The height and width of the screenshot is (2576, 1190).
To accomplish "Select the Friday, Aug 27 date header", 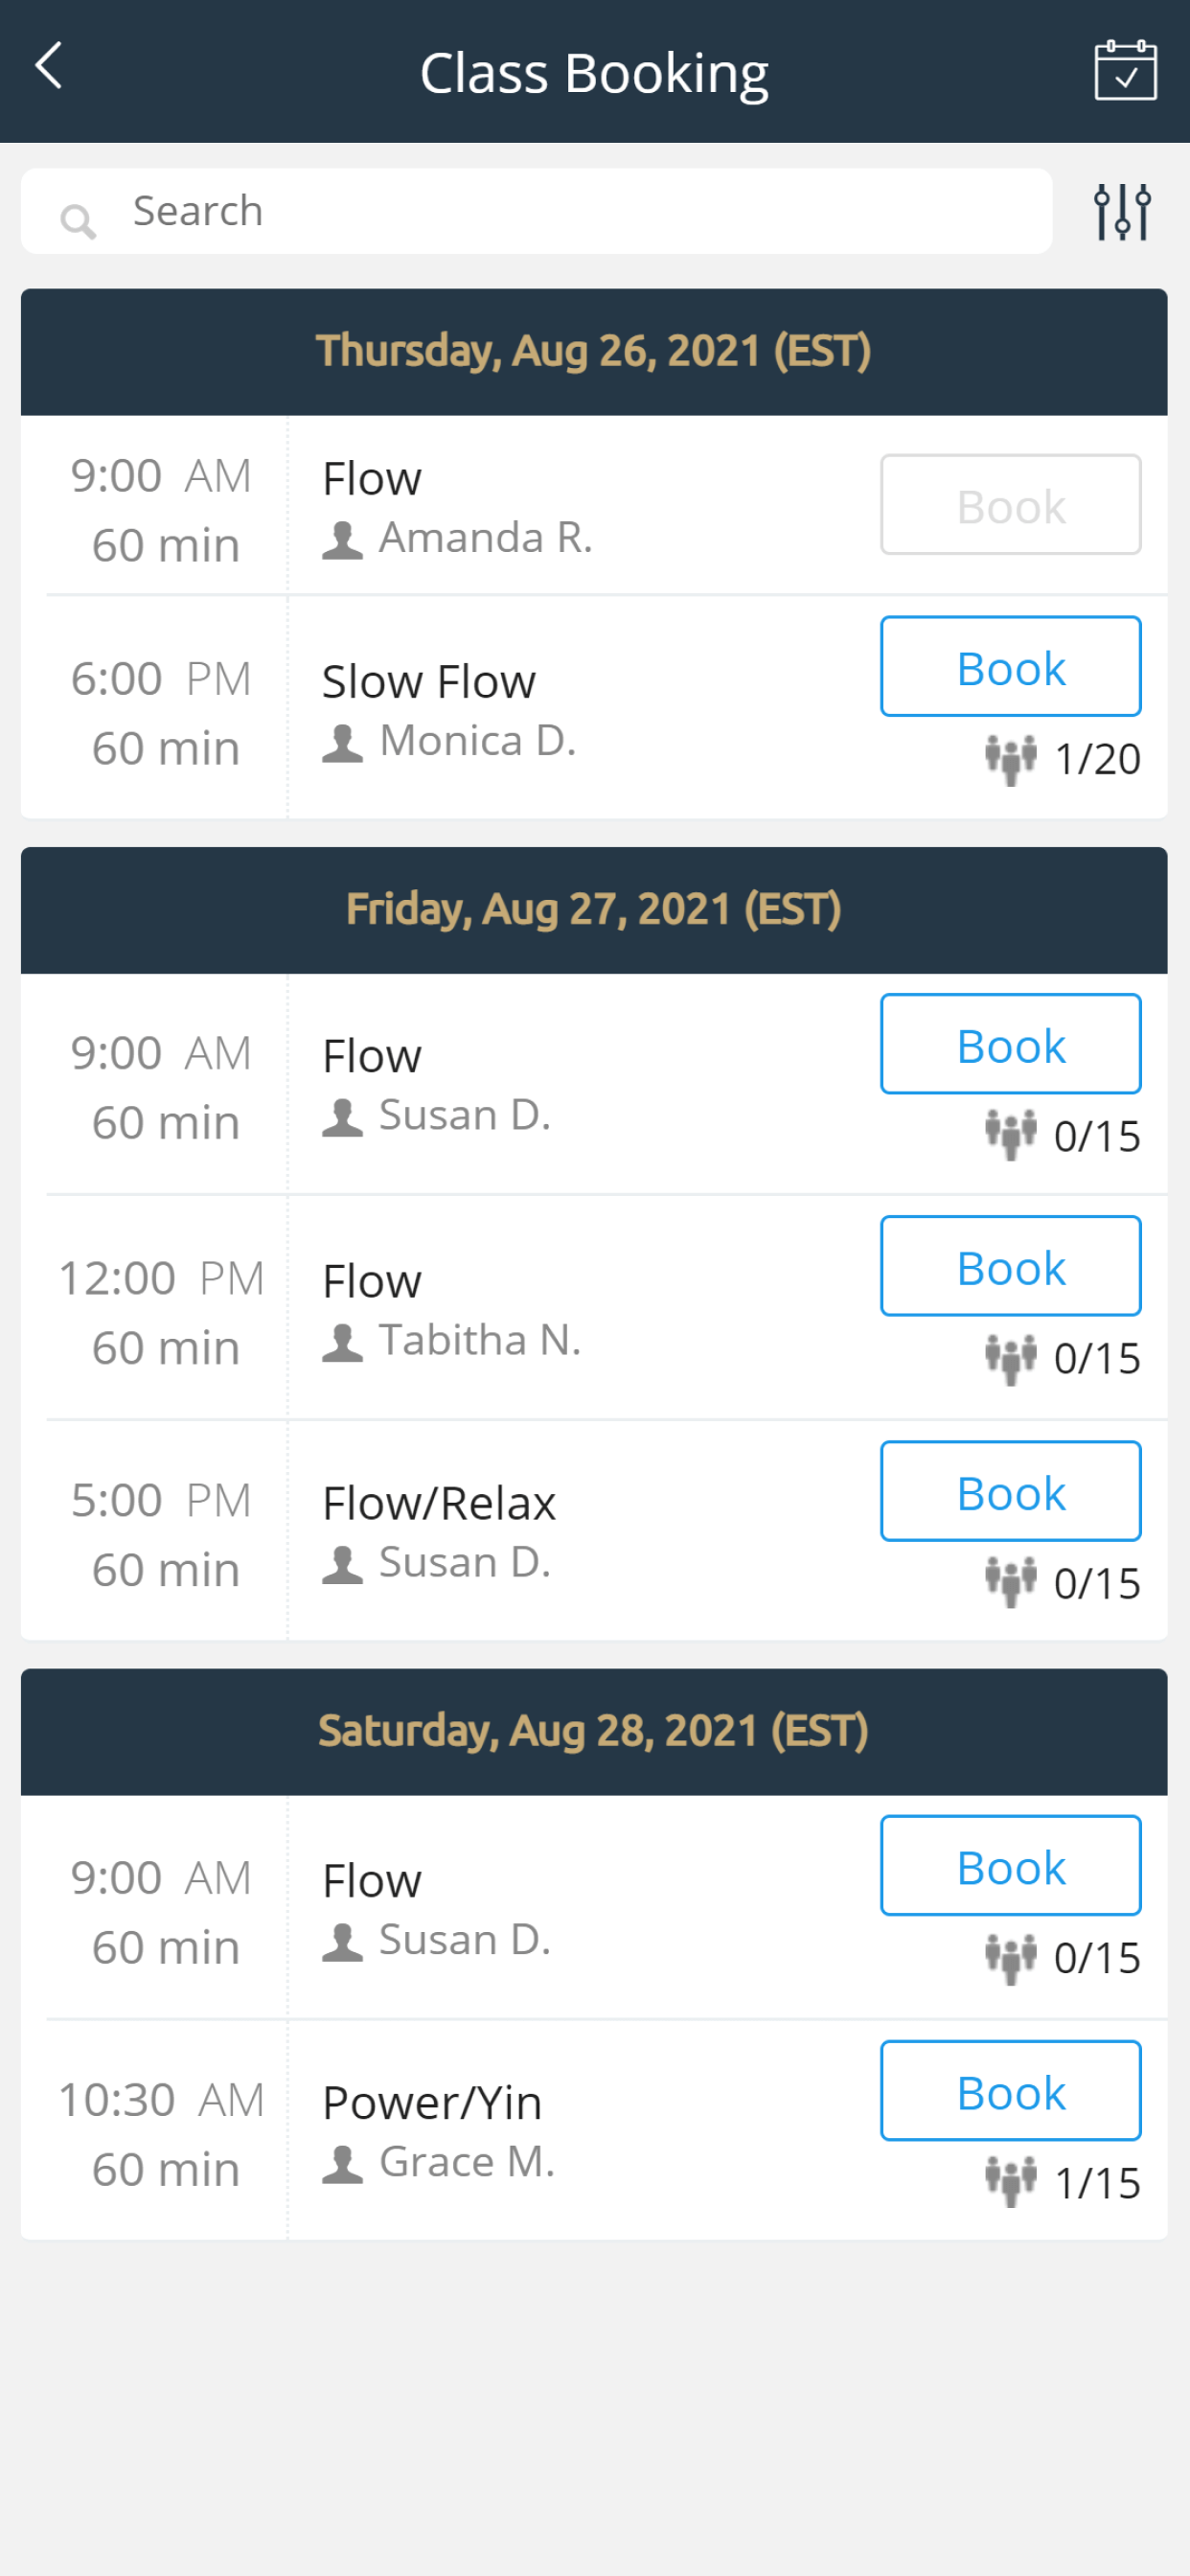I will point(594,910).
